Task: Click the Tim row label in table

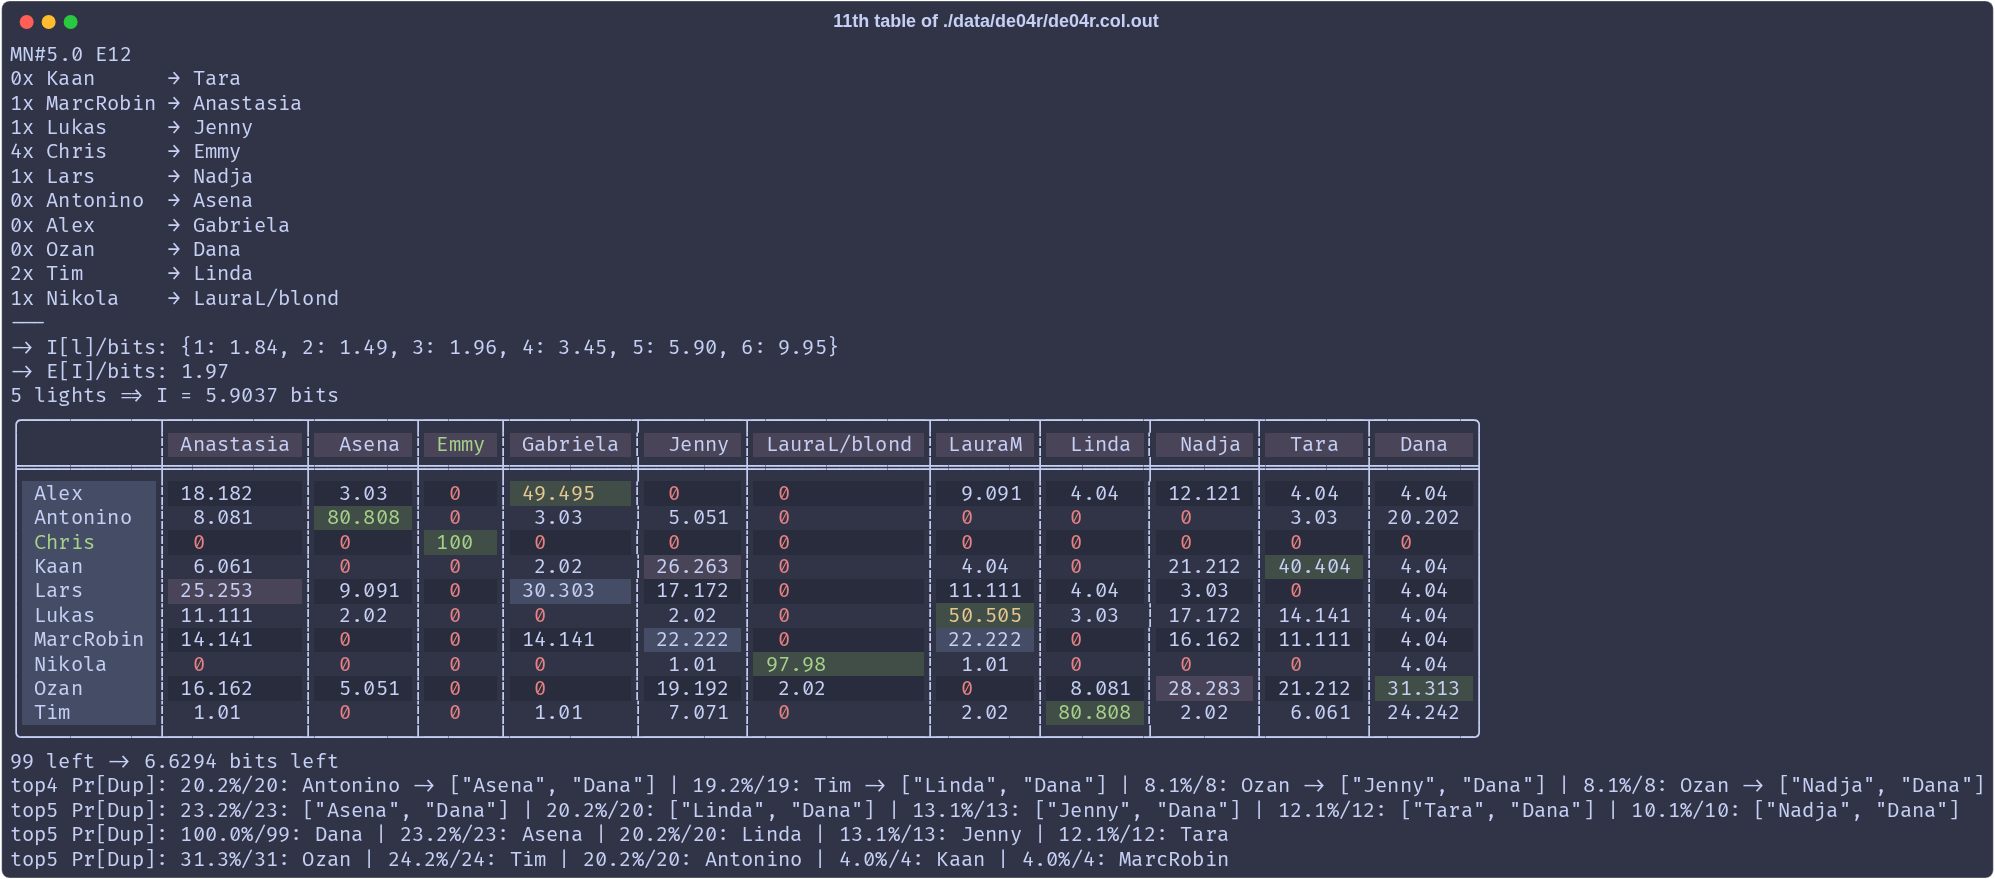Action: (x=52, y=712)
